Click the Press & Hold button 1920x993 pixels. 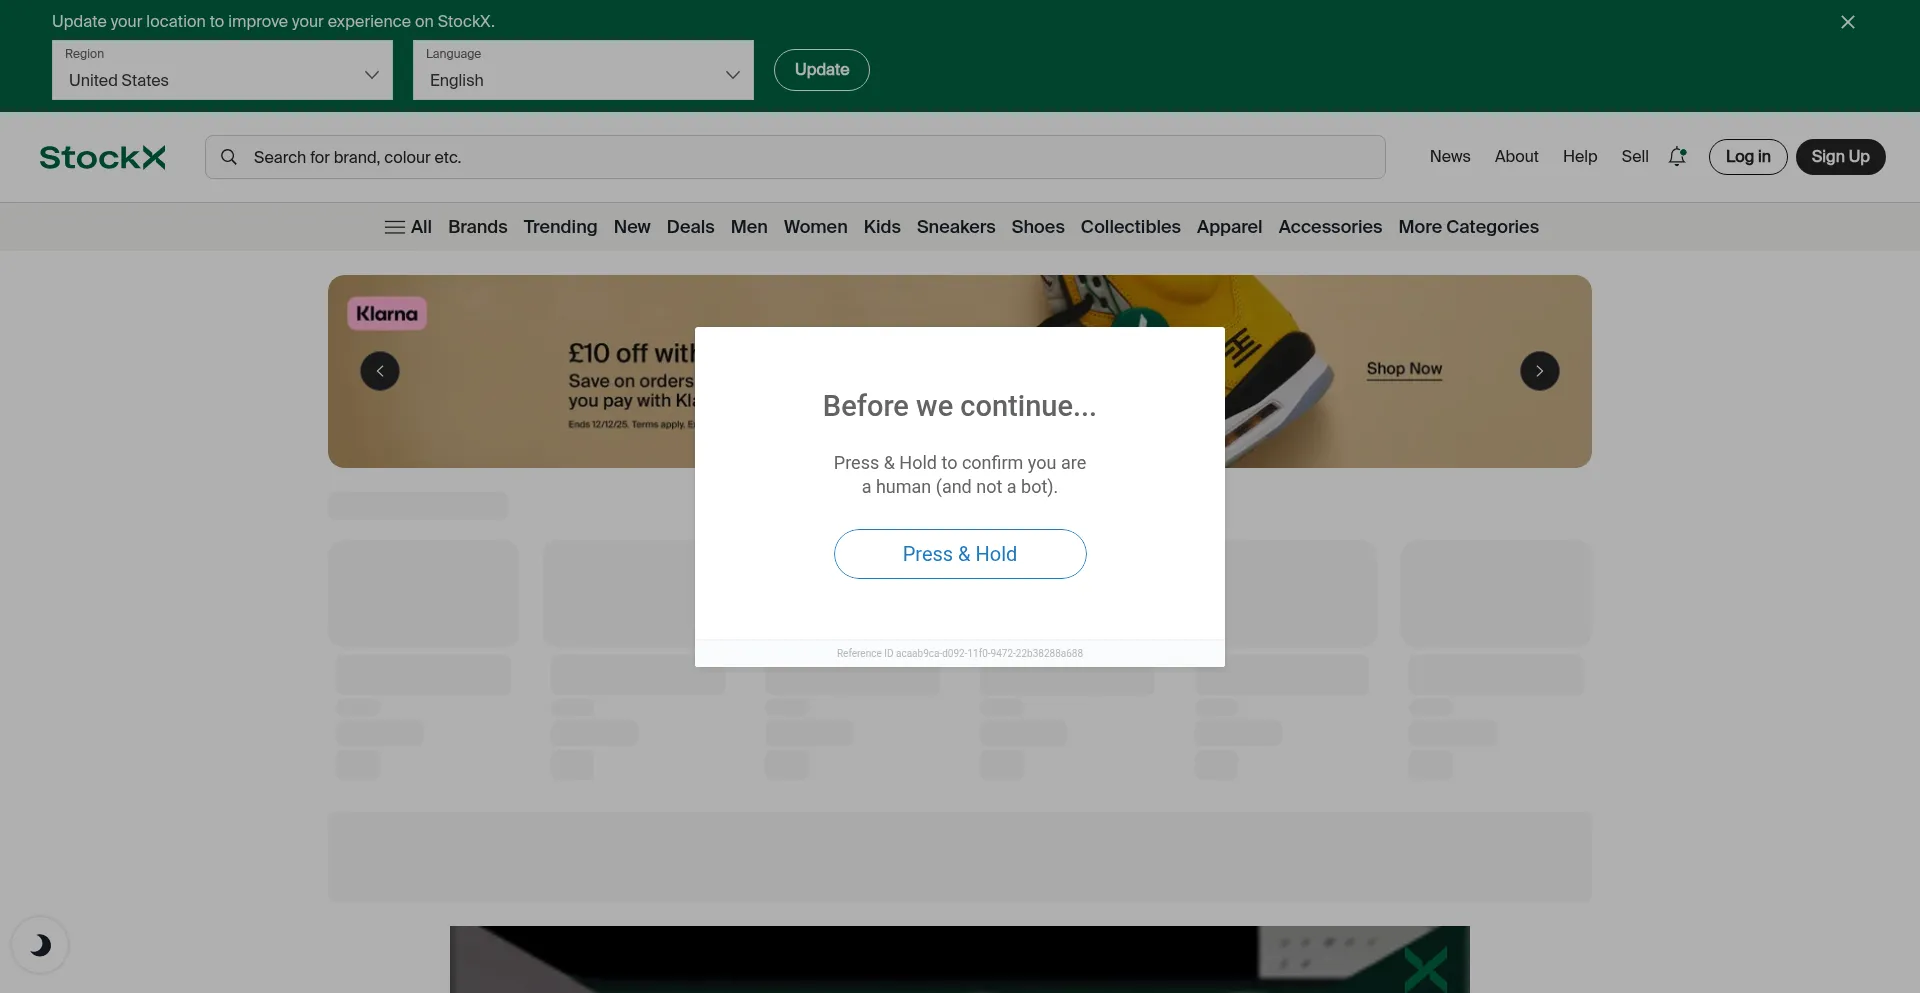point(960,554)
